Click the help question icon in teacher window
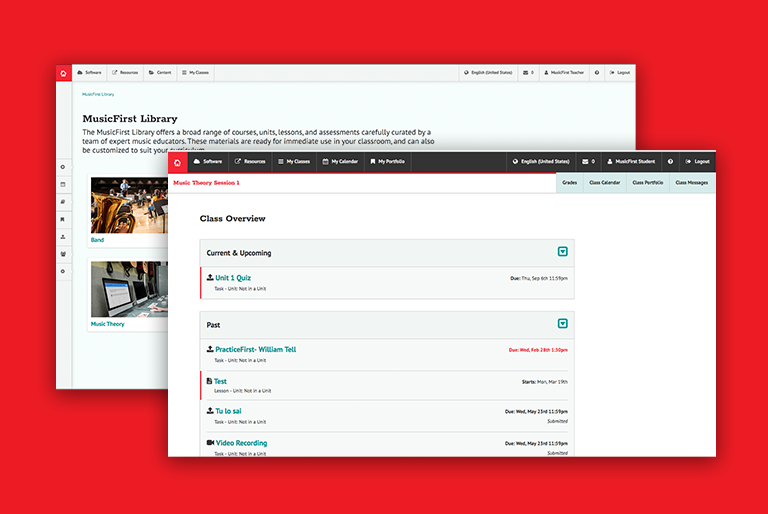 pos(597,73)
